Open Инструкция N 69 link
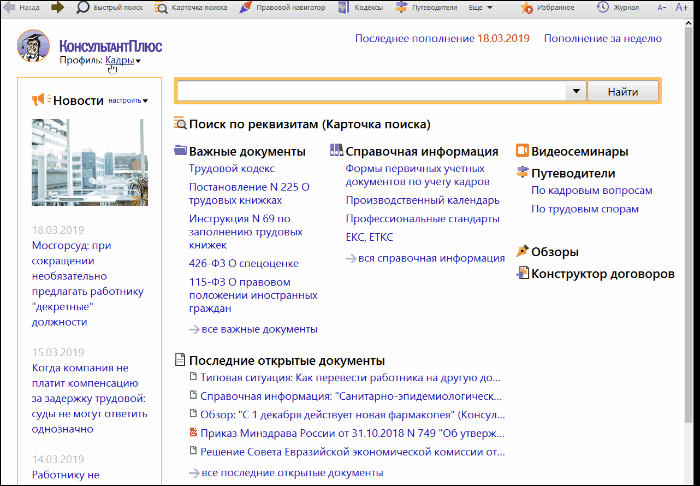Screen dimensions: 700x486 tap(246, 232)
